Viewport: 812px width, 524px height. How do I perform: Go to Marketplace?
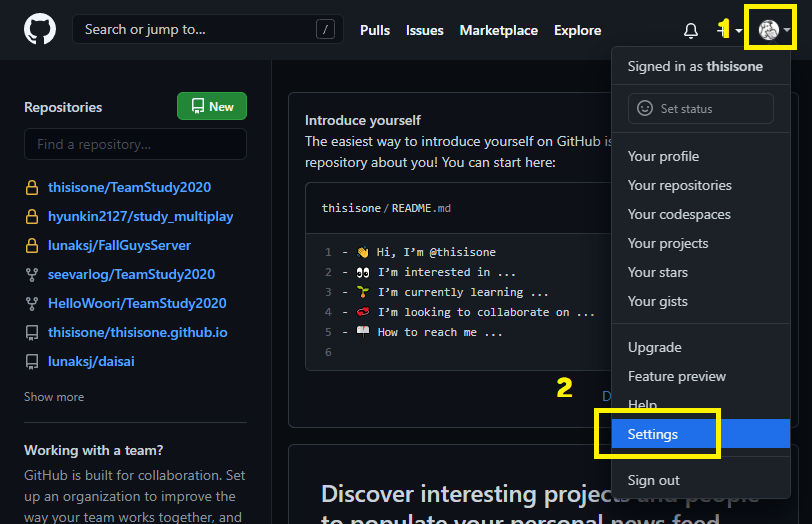pyautogui.click(x=499, y=31)
